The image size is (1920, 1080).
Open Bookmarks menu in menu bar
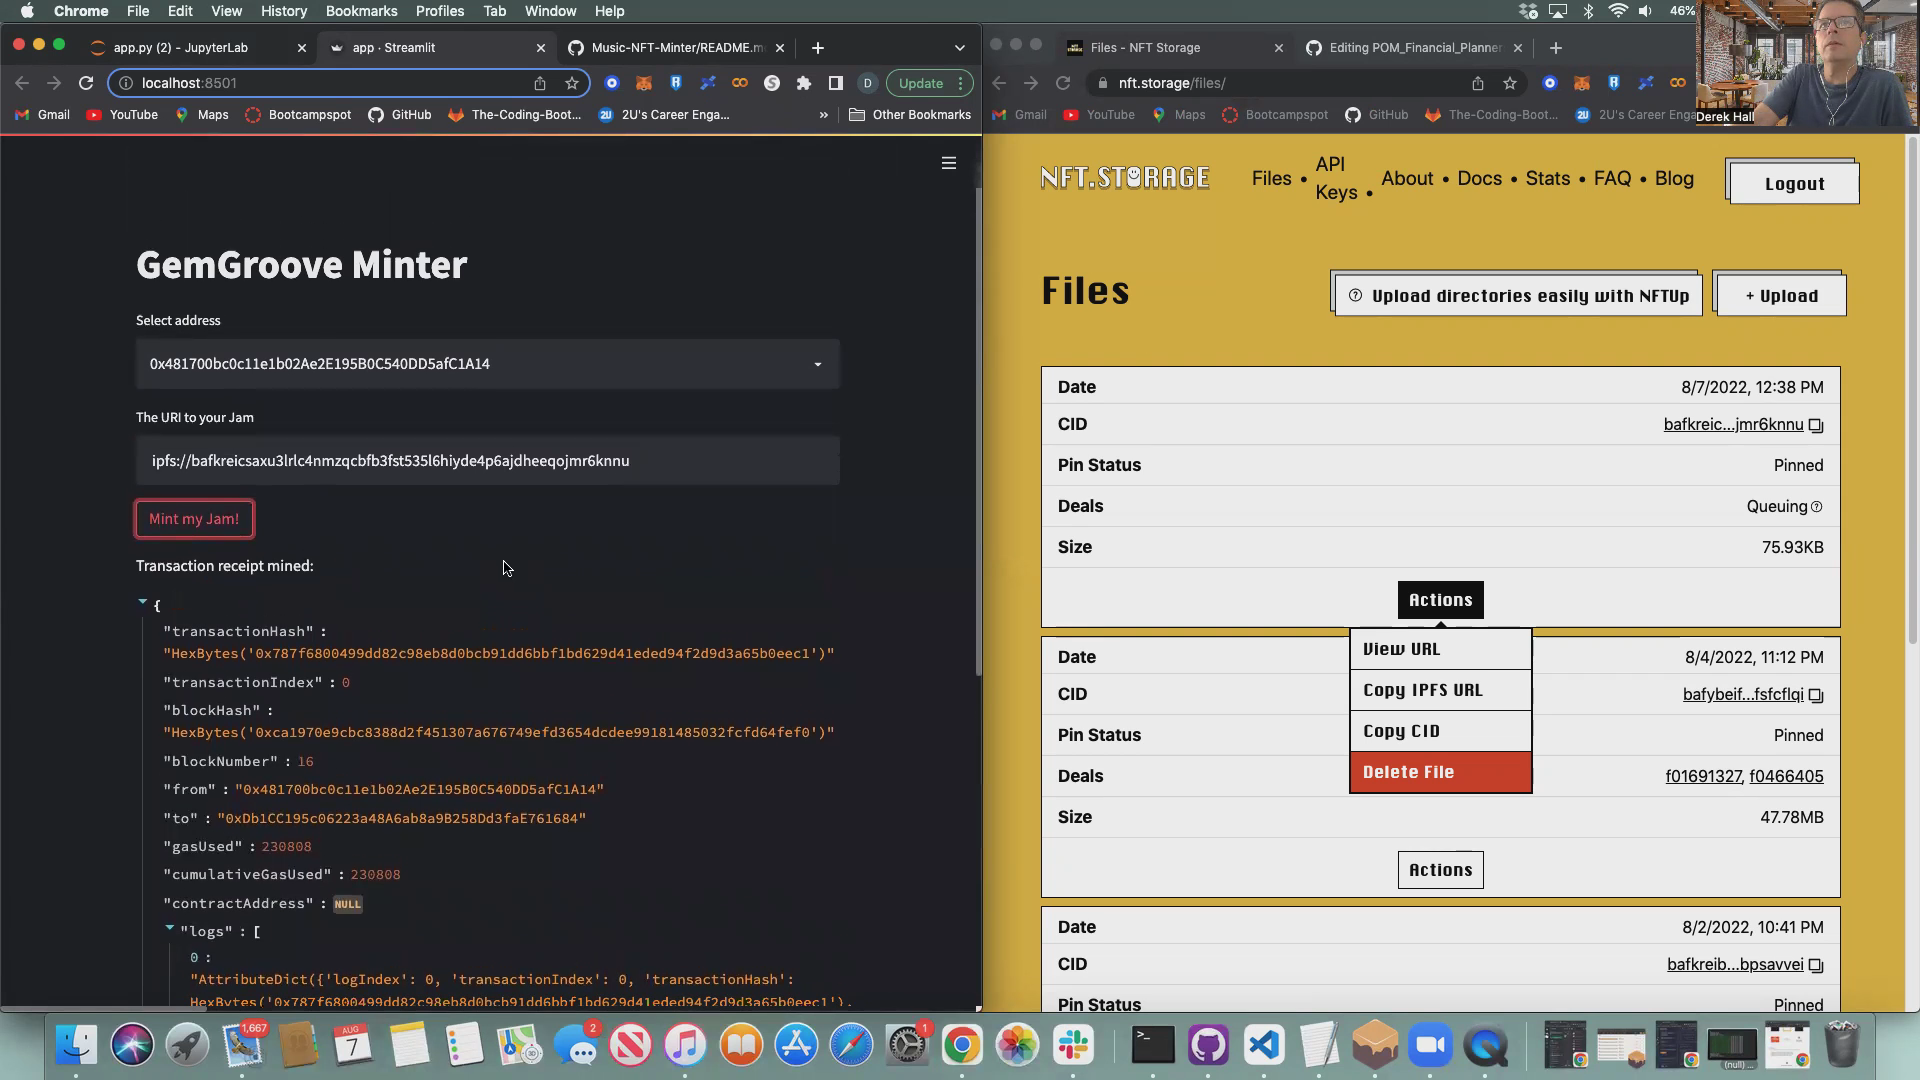pyautogui.click(x=361, y=11)
